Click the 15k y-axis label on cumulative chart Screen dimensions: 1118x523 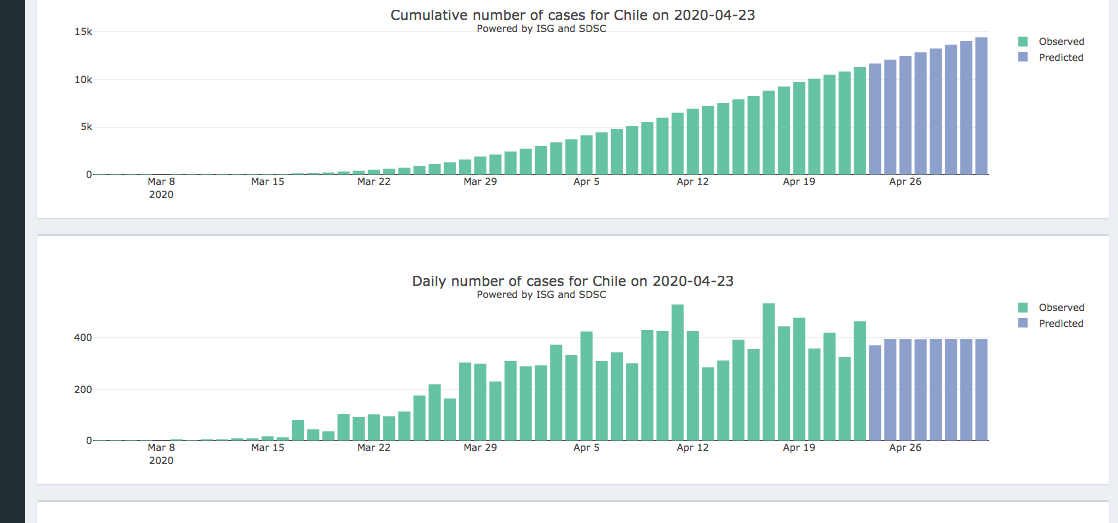83,32
